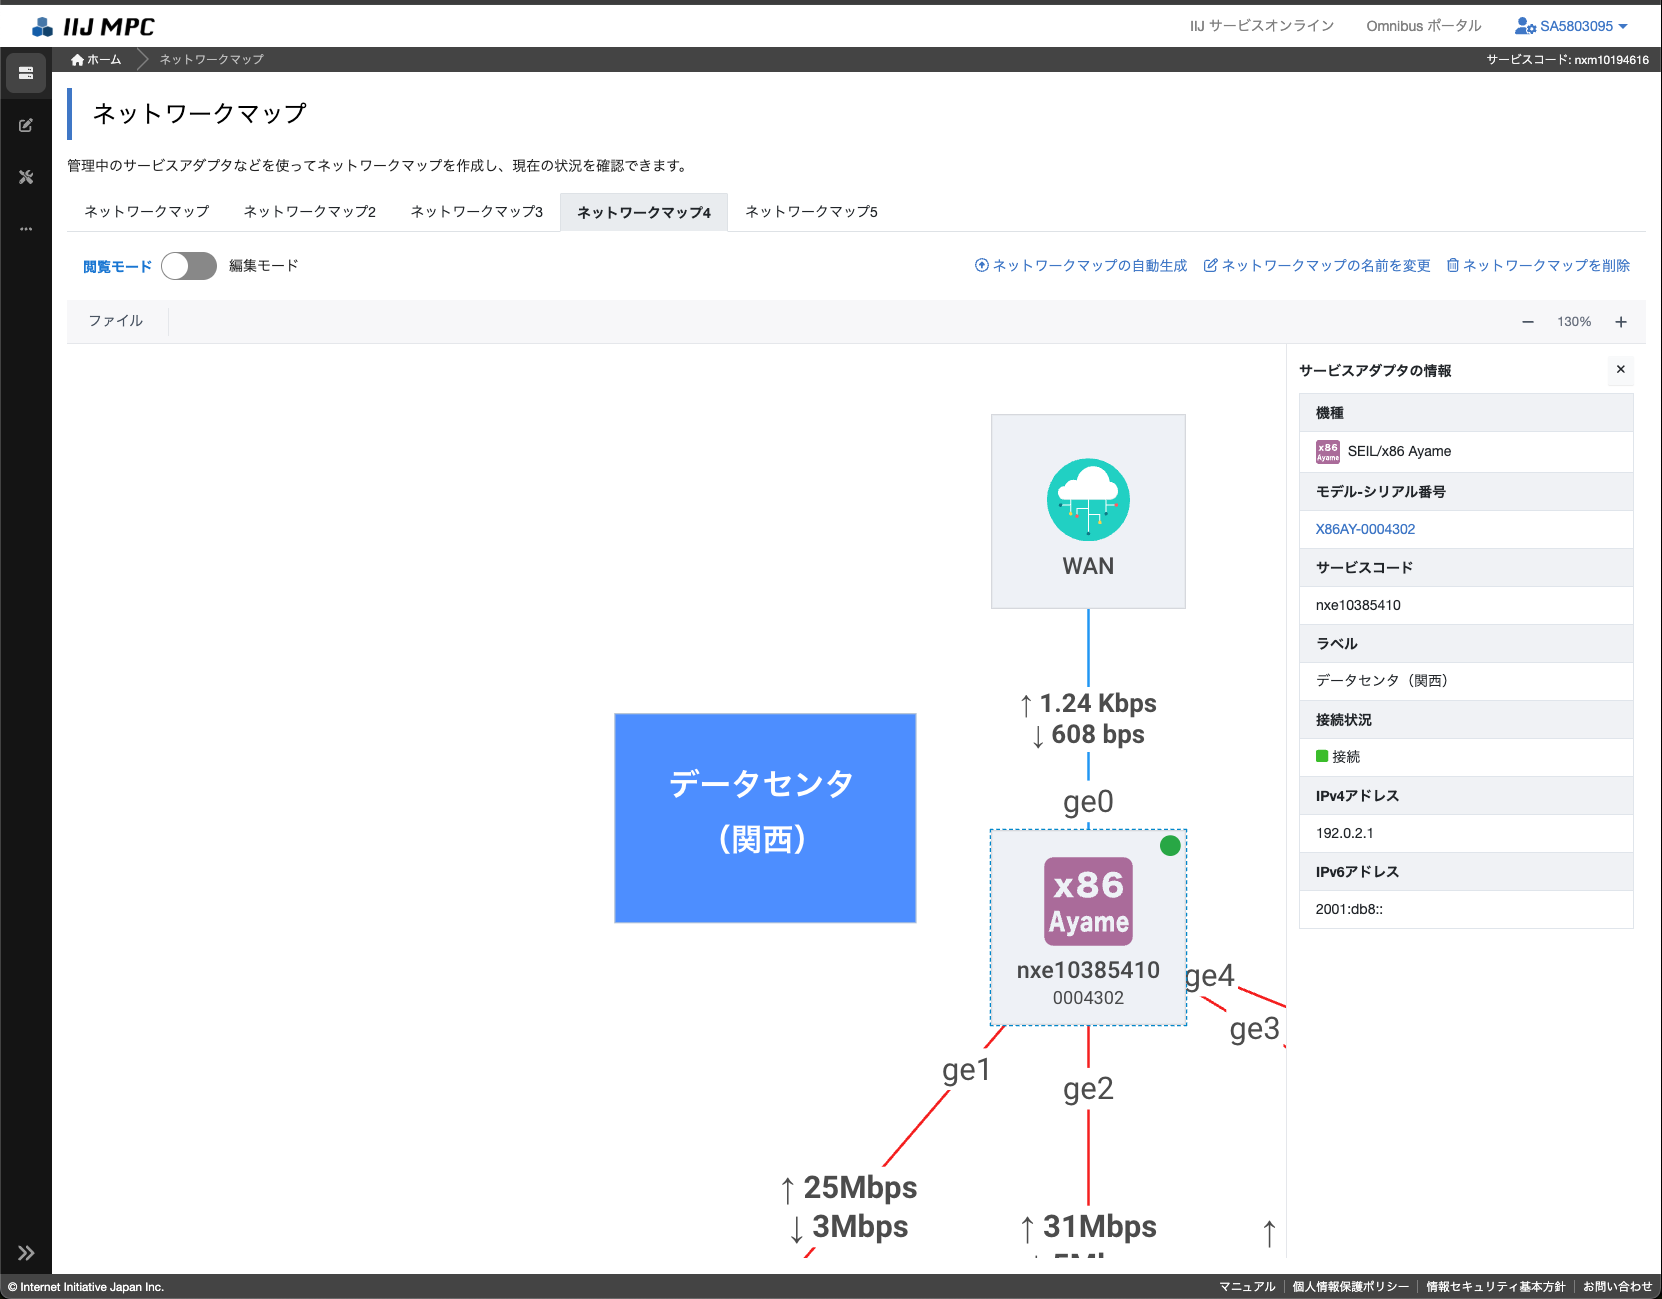Close the service adapter info panel
Image resolution: width=1662 pixels, height=1299 pixels.
pyautogui.click(x=1620, y=370)
